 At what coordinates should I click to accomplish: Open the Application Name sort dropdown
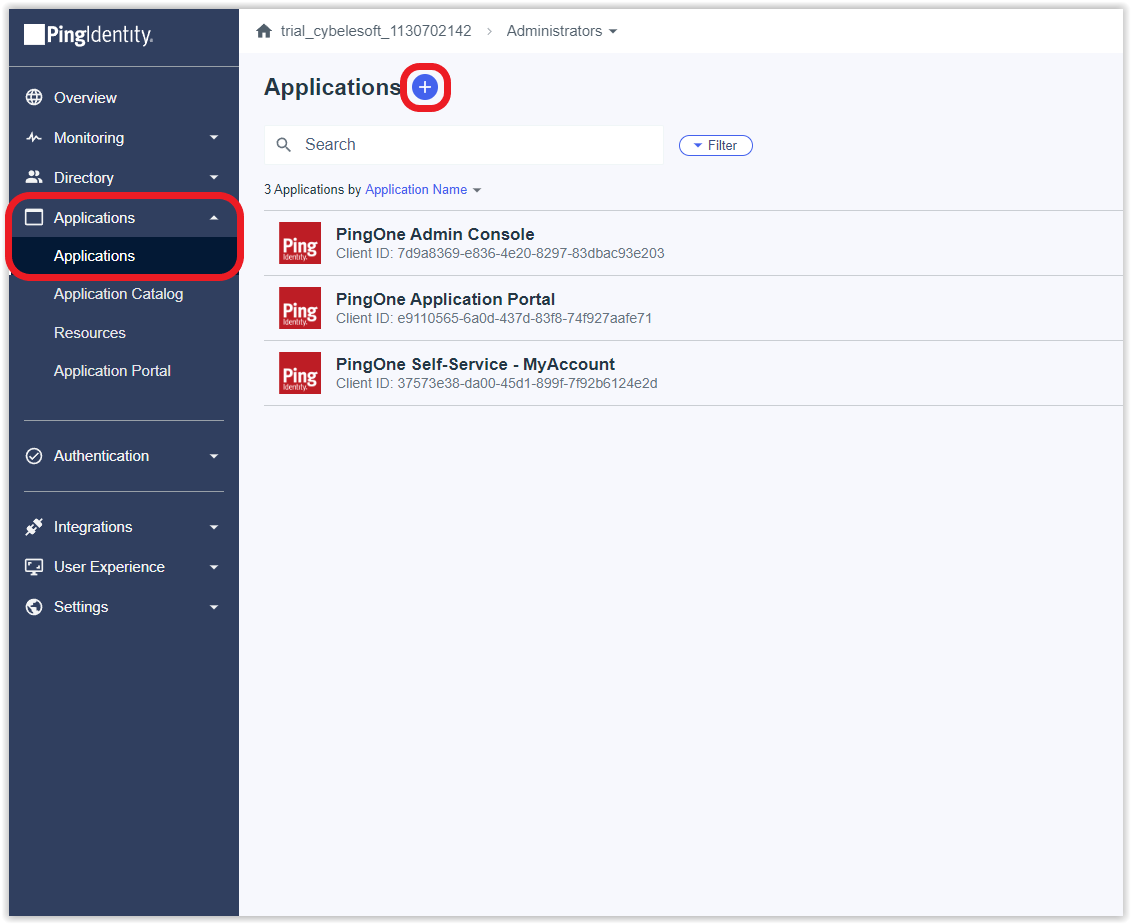pos(423,190)
